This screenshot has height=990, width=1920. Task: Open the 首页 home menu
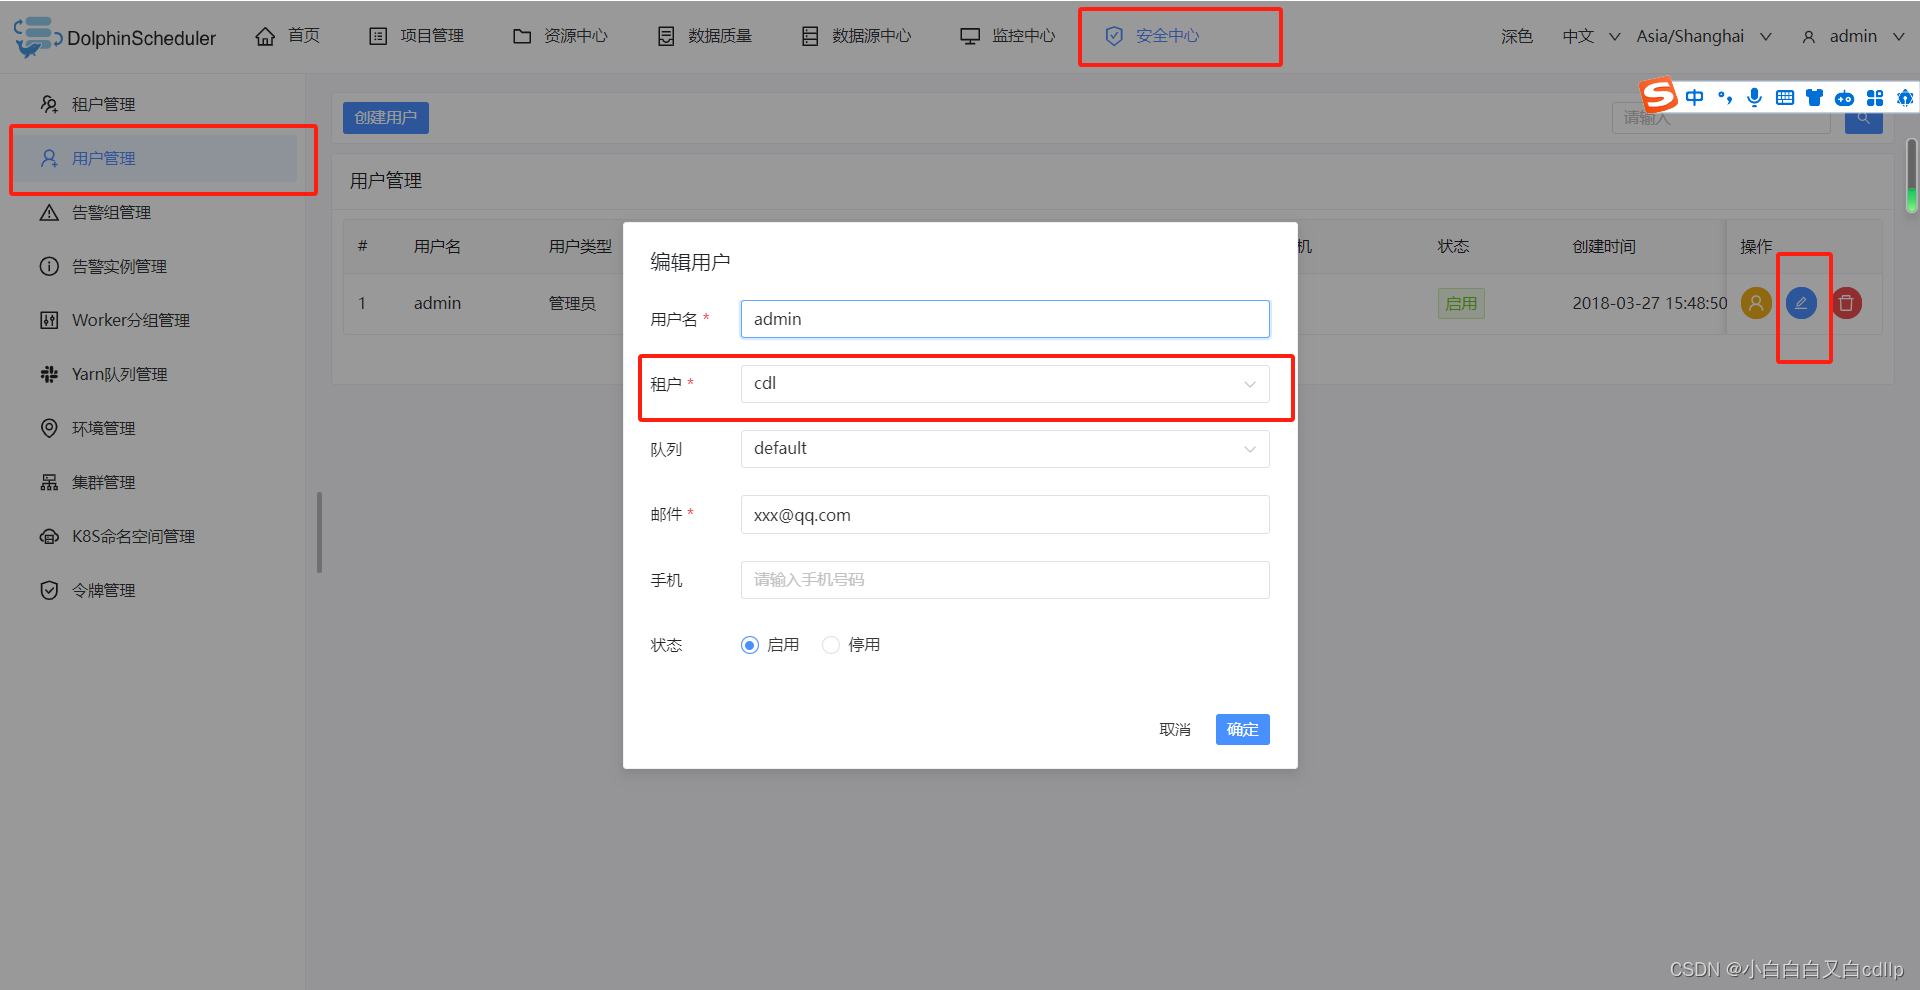coord(288,36)
